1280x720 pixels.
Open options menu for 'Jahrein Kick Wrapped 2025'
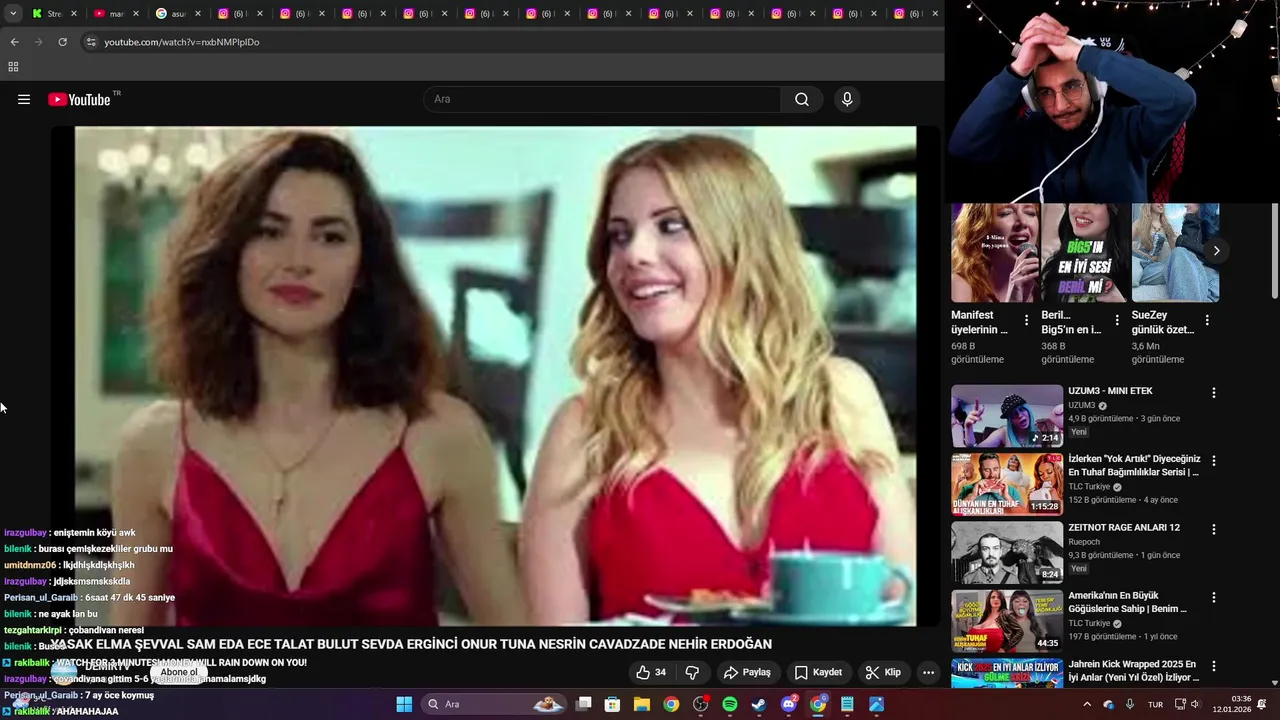1214,665
